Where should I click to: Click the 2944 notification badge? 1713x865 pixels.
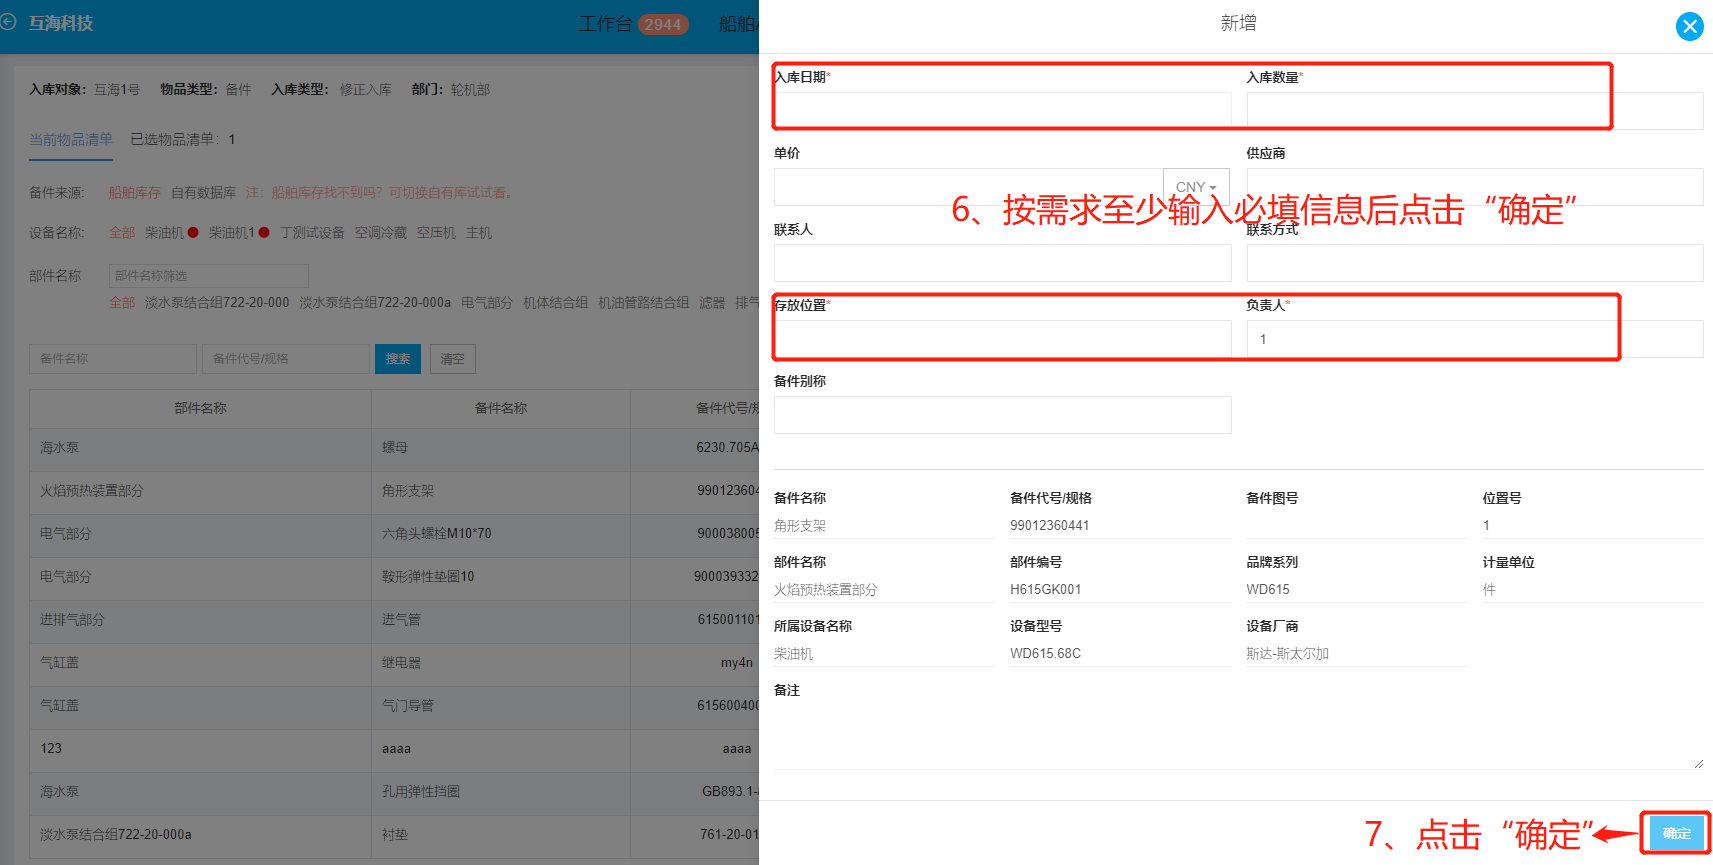pos(663,24)
